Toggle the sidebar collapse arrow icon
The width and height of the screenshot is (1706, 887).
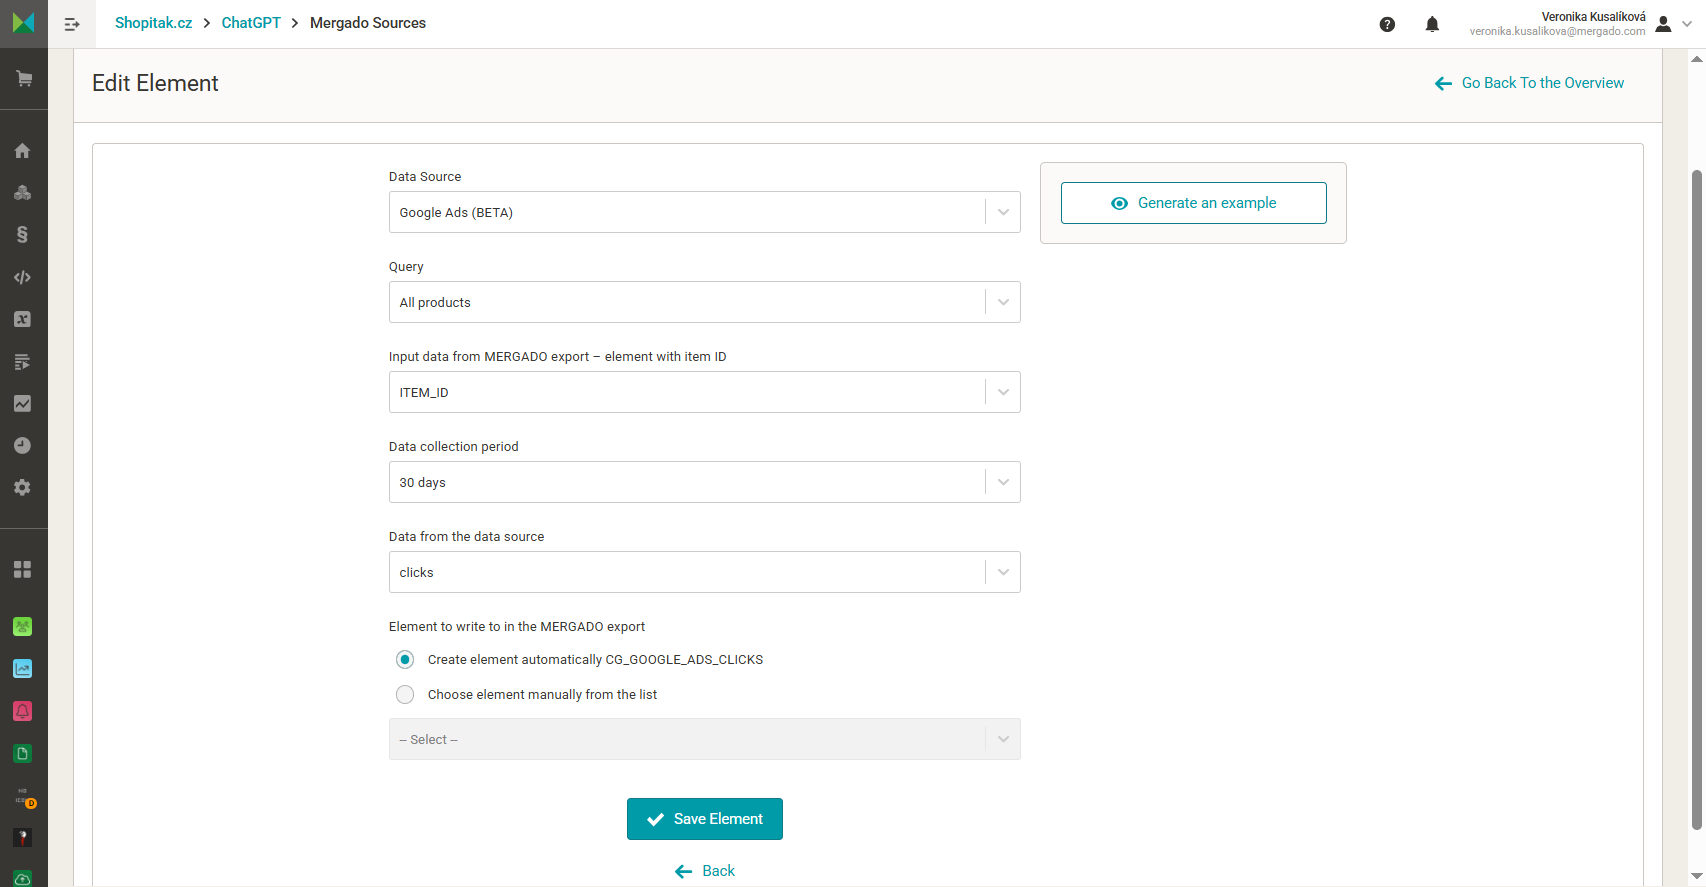point(72,24)
